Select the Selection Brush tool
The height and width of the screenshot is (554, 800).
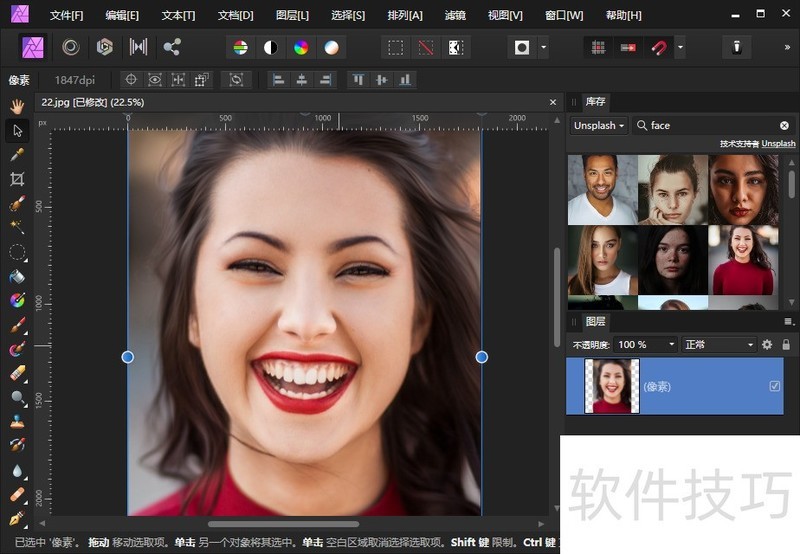click(x=17, y=203)
